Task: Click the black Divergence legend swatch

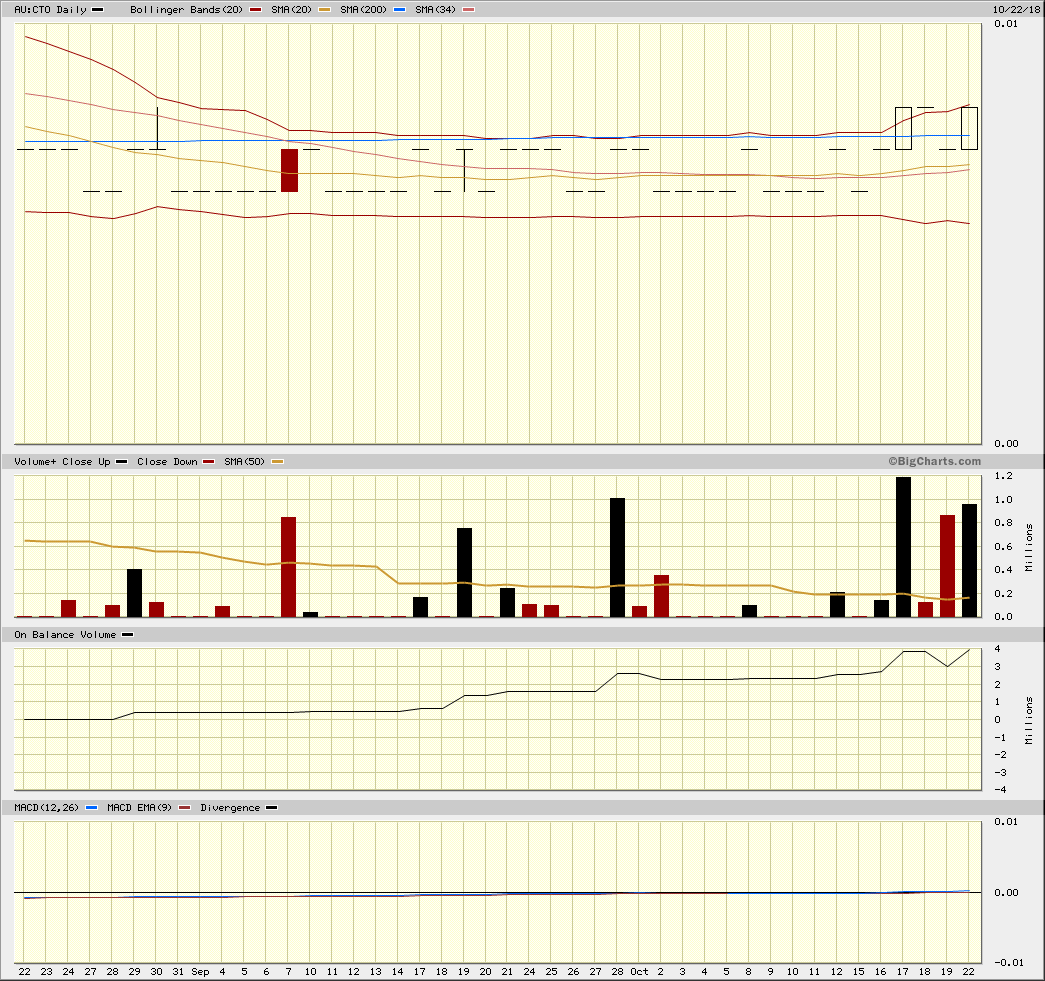Action: (271, 808)
